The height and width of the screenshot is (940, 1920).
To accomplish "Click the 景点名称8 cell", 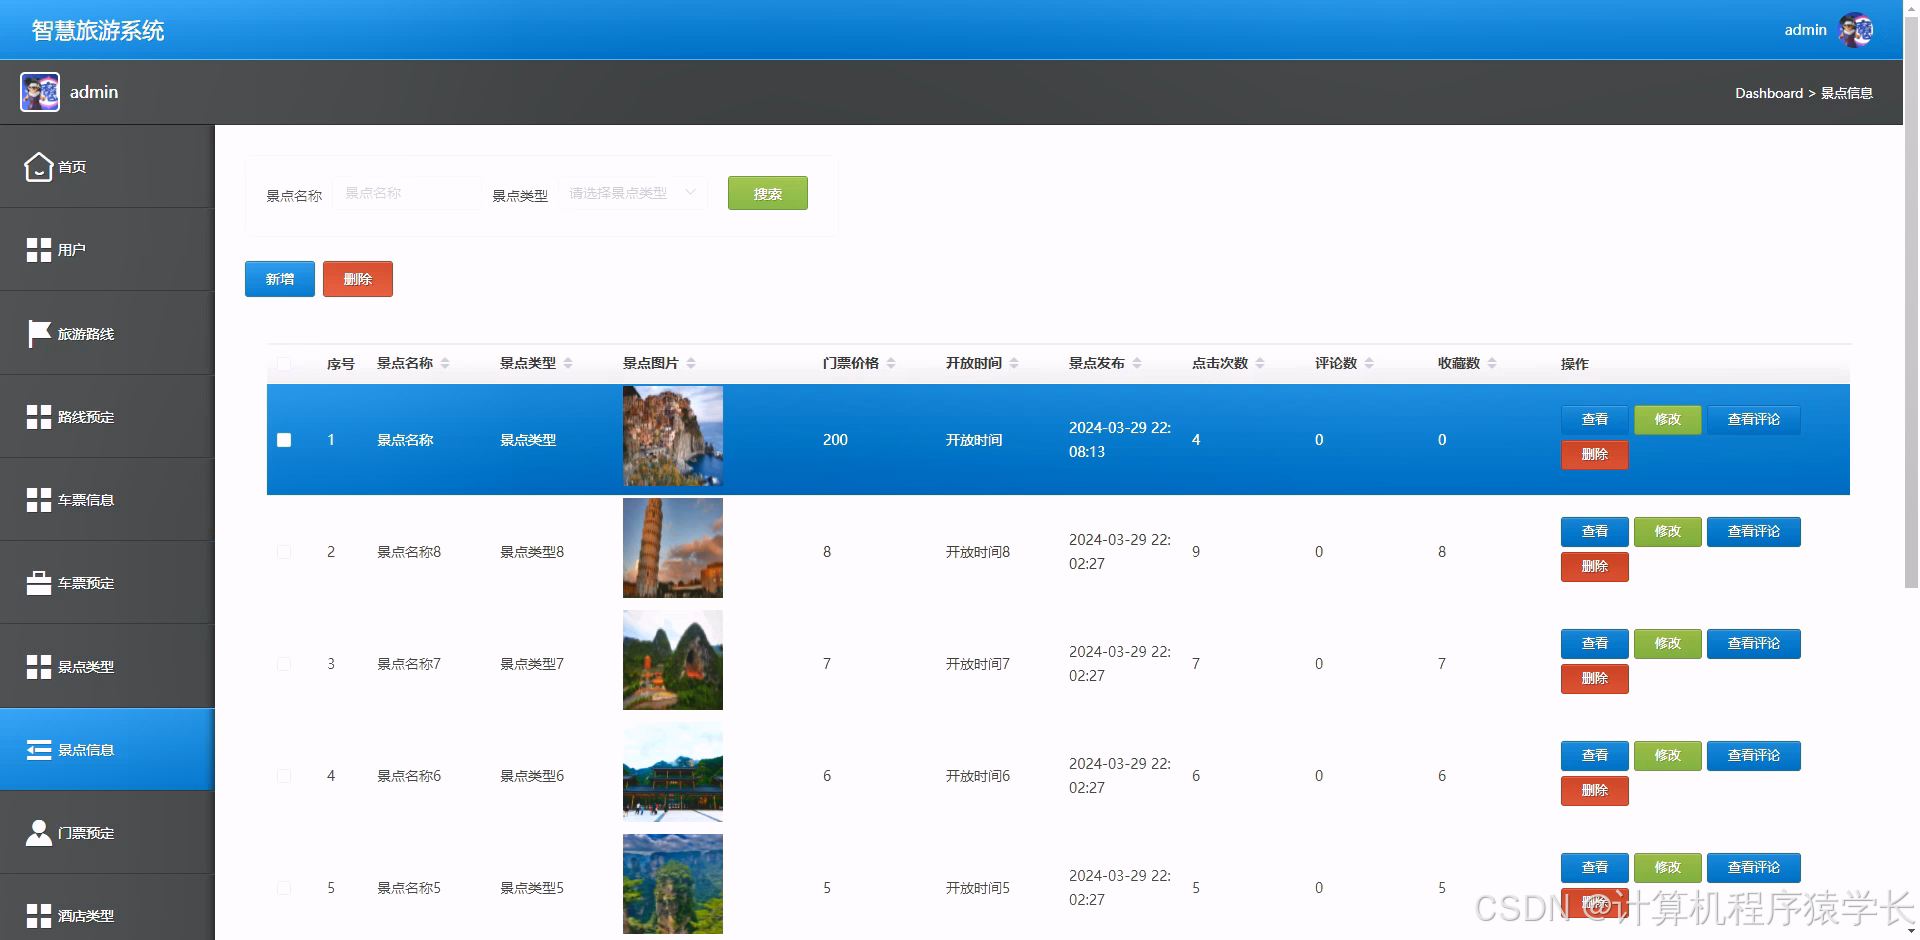I will point(409,552).
